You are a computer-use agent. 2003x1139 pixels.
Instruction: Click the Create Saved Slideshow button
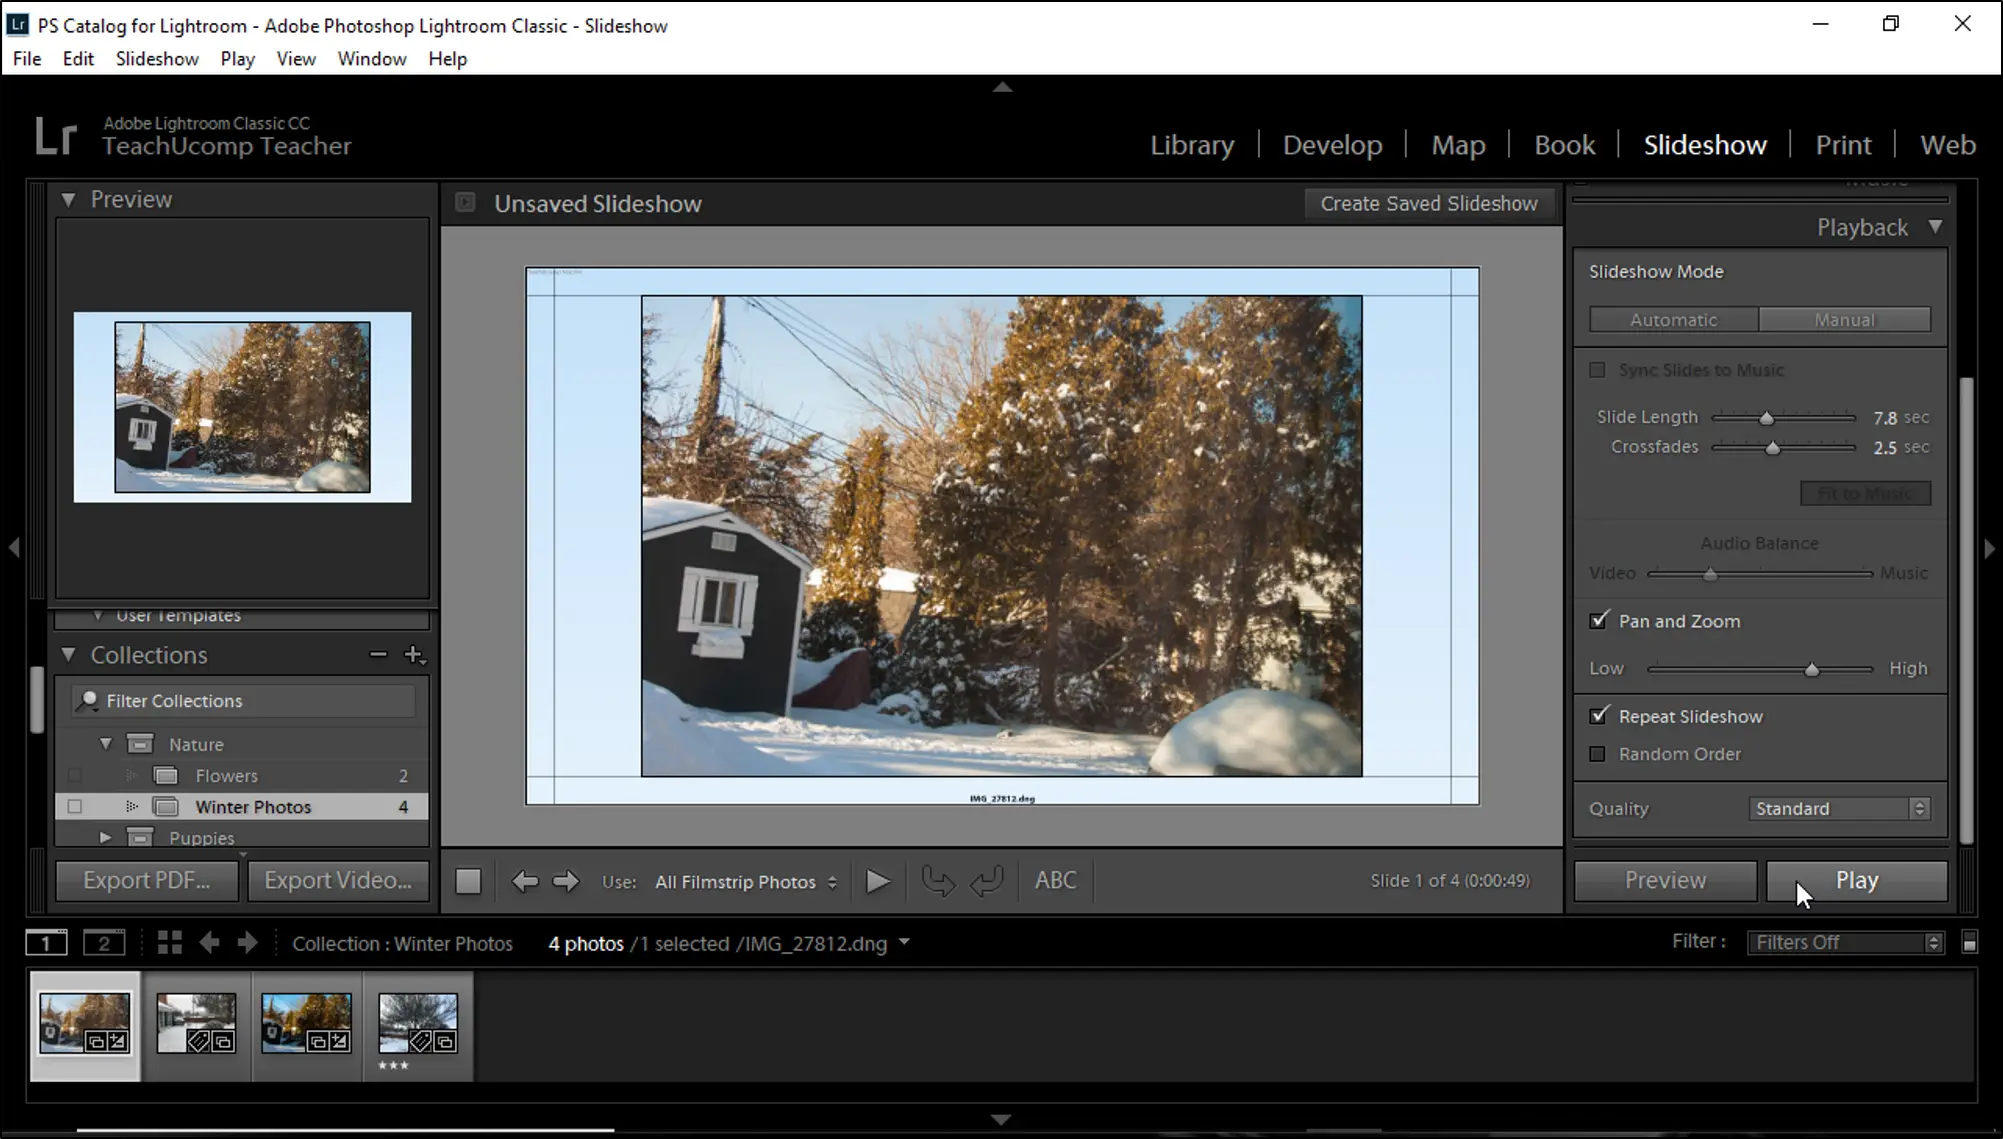coord(1429,203)
